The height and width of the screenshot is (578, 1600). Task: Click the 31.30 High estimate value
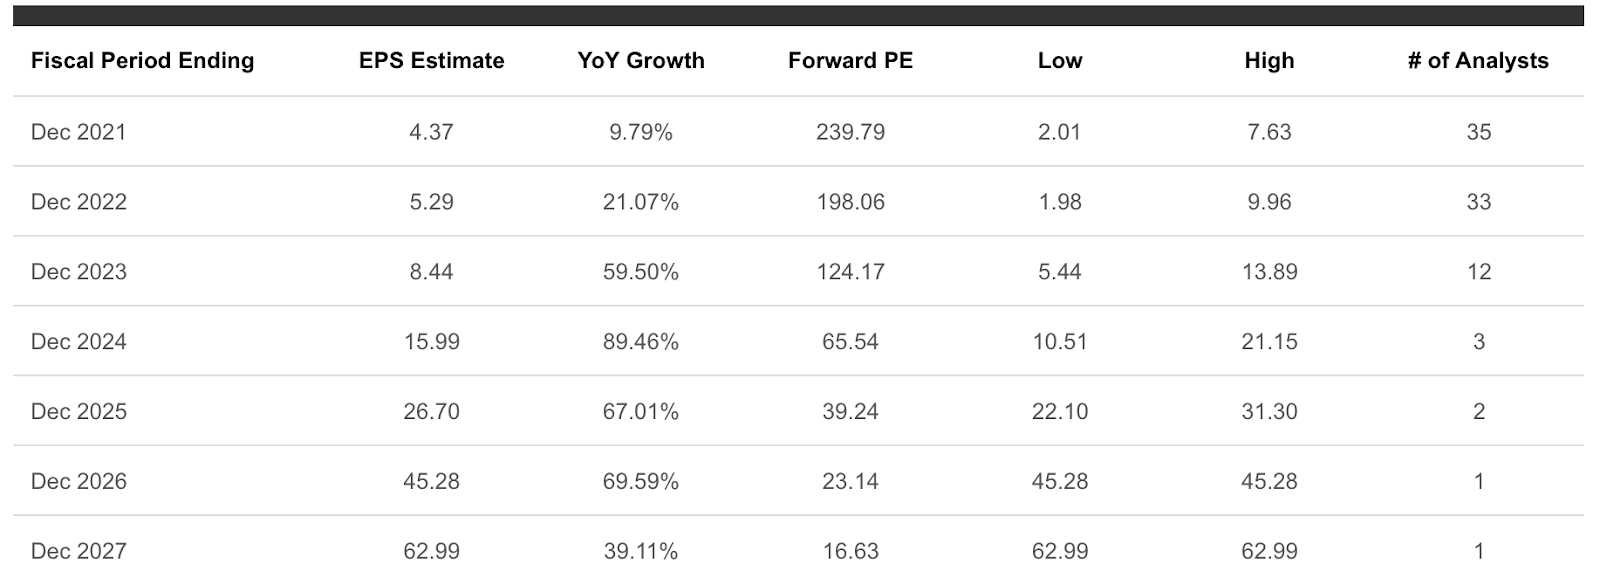[1269, 412]
